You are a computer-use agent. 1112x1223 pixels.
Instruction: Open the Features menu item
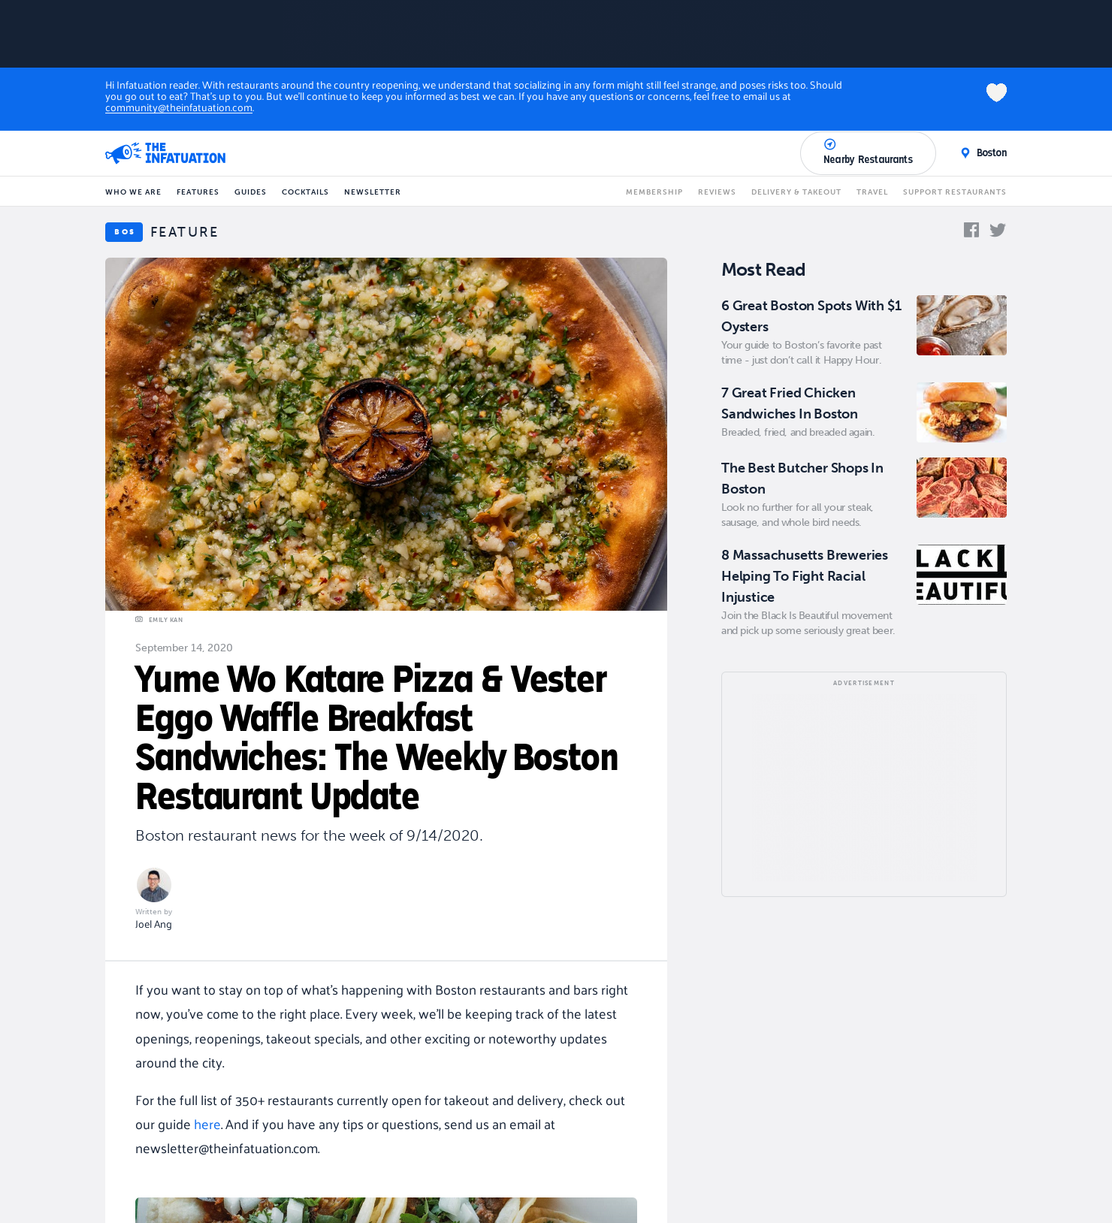coord(198,192)
